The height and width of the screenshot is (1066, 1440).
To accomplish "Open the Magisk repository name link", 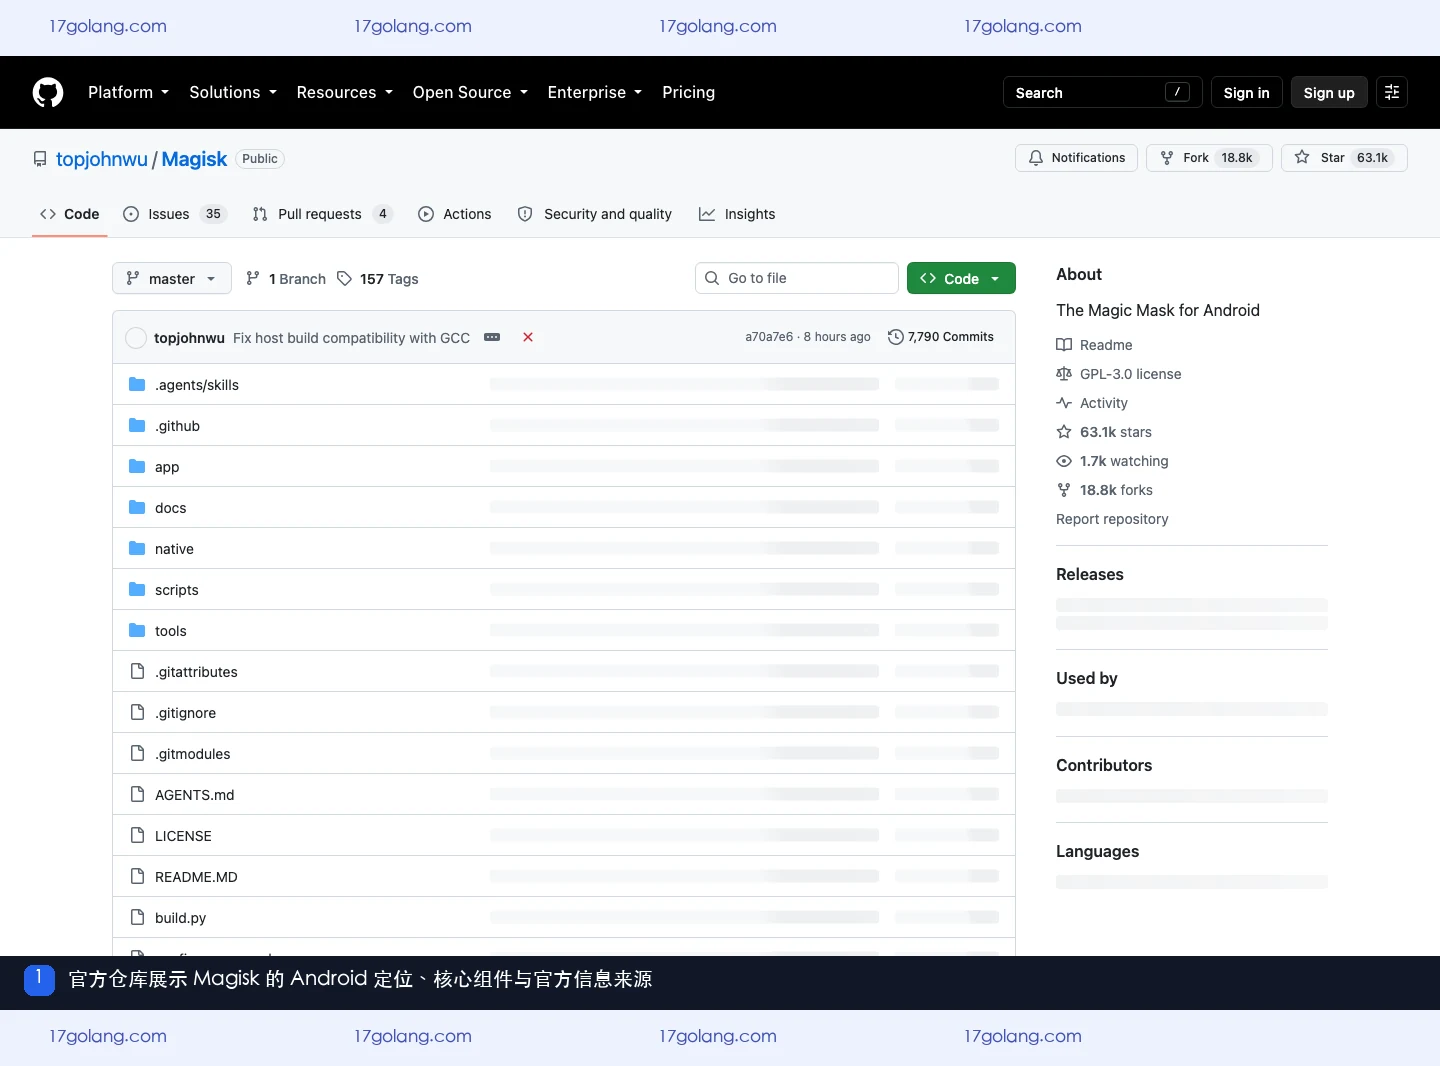I will point(194,159).
